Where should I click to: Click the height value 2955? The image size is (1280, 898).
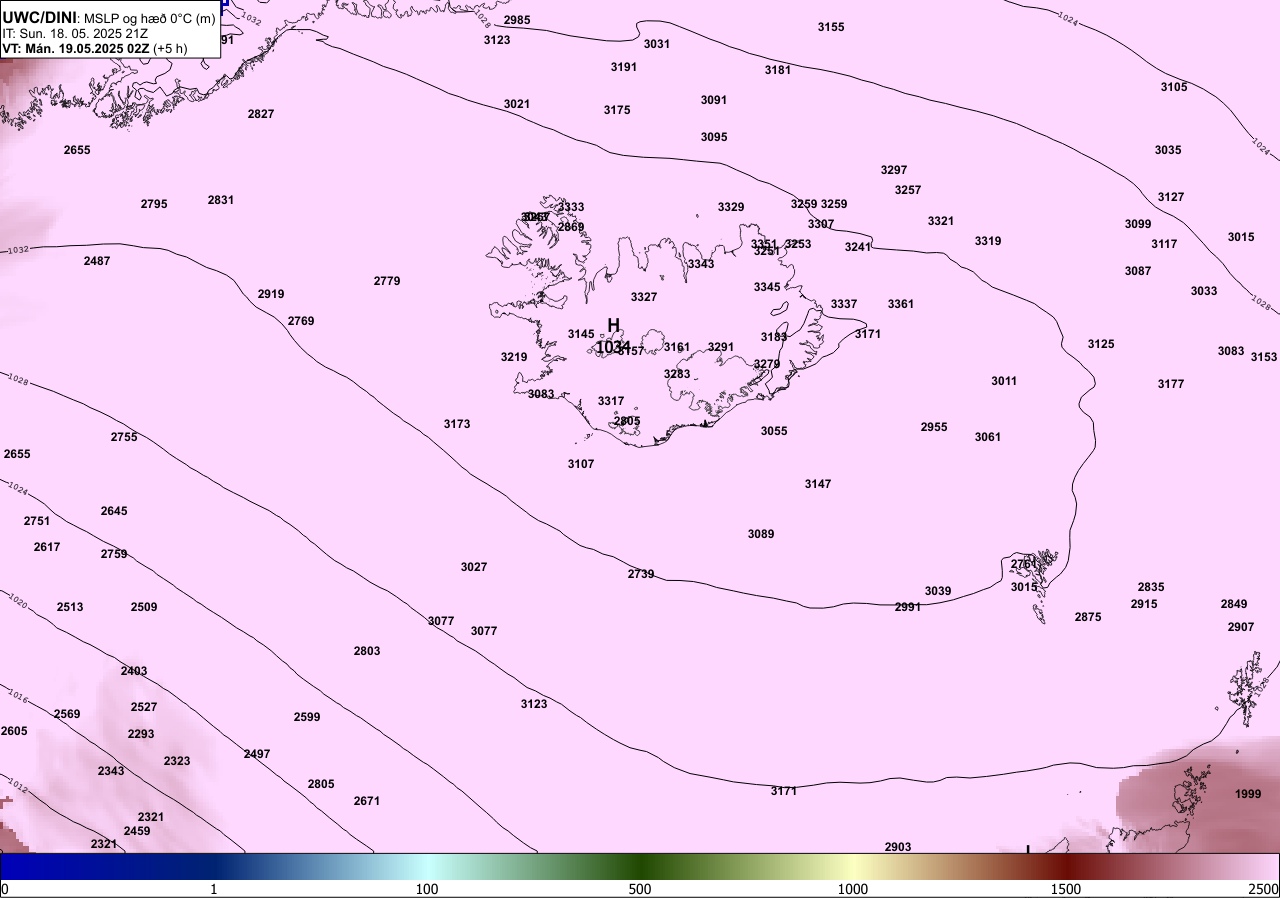(x=934, y=427)
